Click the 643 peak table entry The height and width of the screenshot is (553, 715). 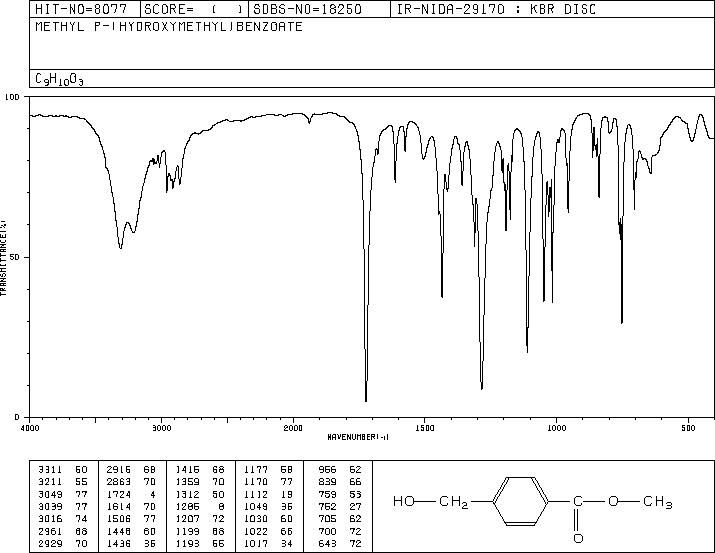(327, 544)
